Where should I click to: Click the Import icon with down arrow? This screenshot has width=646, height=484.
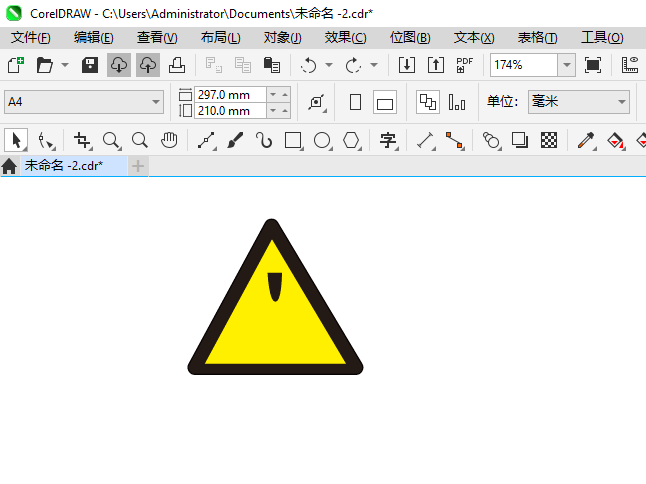(x=407, y=65)
